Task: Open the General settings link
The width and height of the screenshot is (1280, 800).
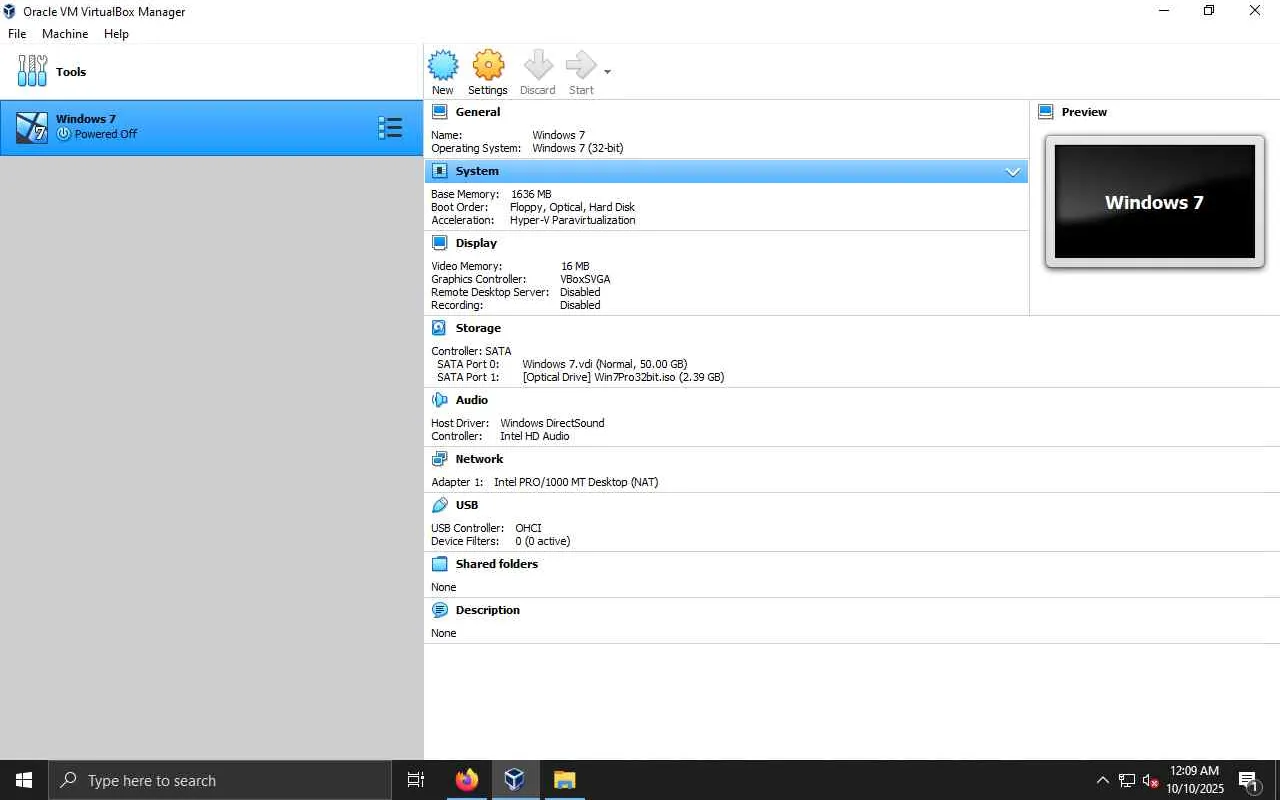Action: tap(478, 112)
